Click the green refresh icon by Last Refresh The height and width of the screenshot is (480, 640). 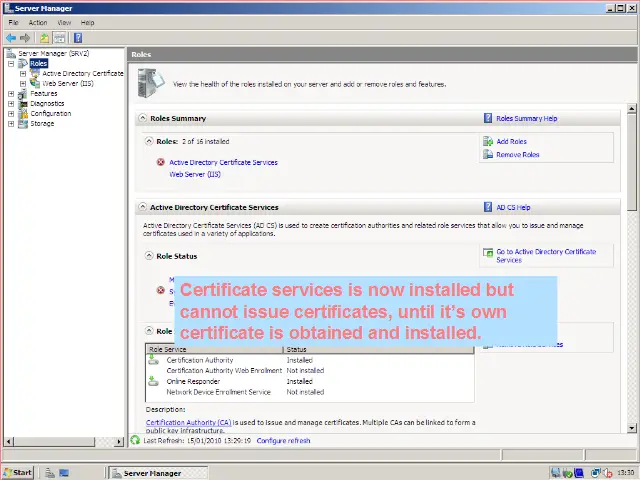click(x=135, y=440)
